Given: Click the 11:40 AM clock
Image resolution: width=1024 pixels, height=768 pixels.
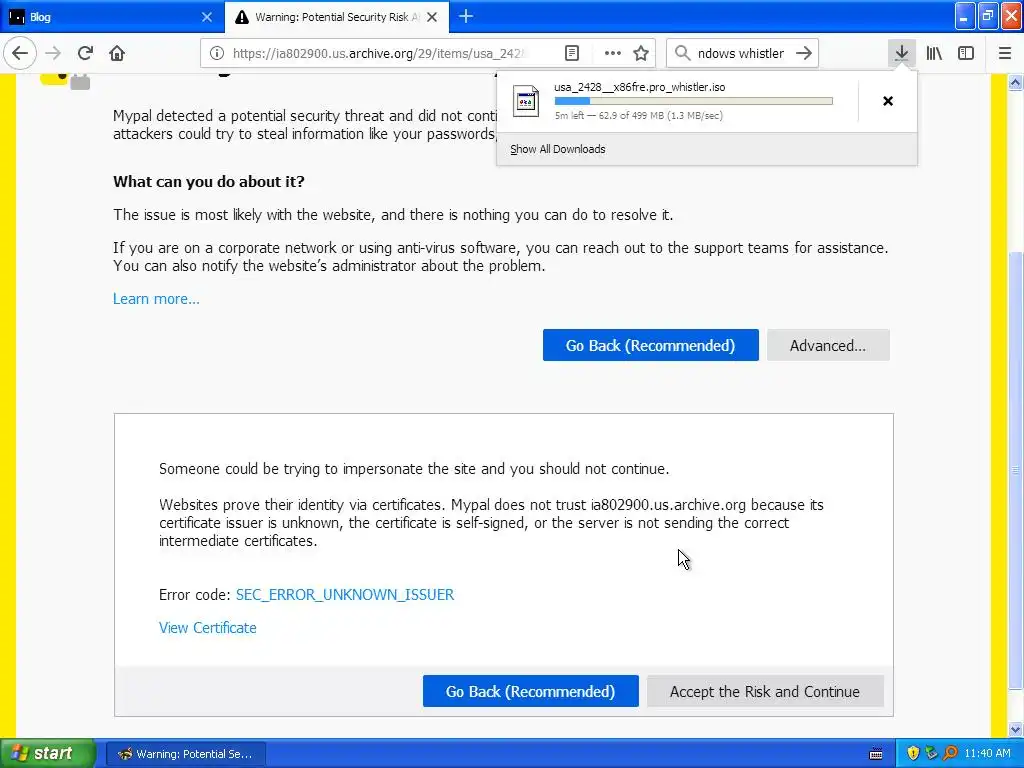Looking at the screenshot, I should pyautogui.click(x=987, y=753).
